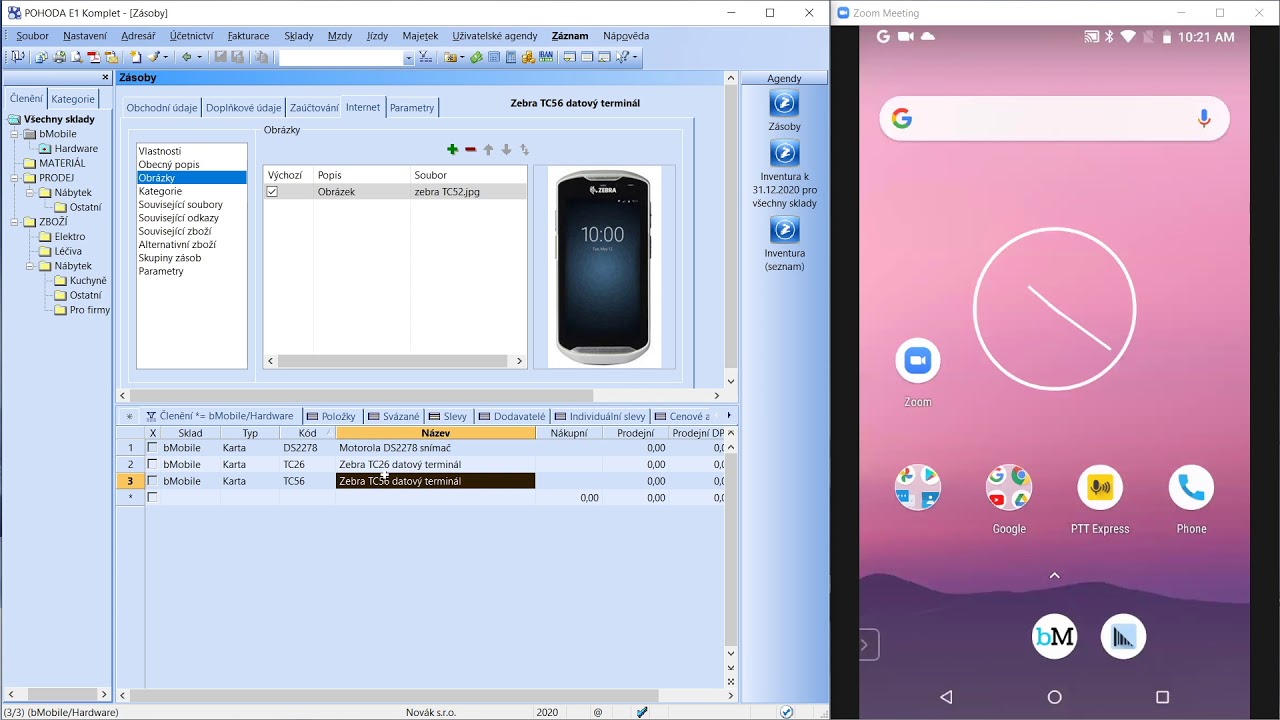The height and width of the screenshot is (720, 1280).
Task: Remove the image with the red minus
Action: [x=470, y=150]
